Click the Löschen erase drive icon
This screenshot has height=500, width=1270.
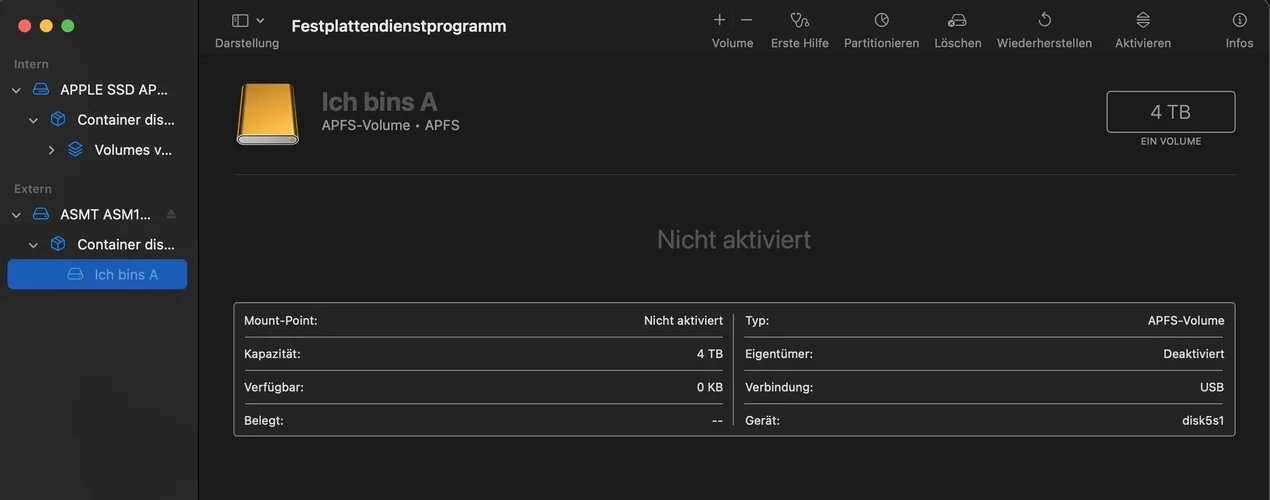[x=957, y=20]
